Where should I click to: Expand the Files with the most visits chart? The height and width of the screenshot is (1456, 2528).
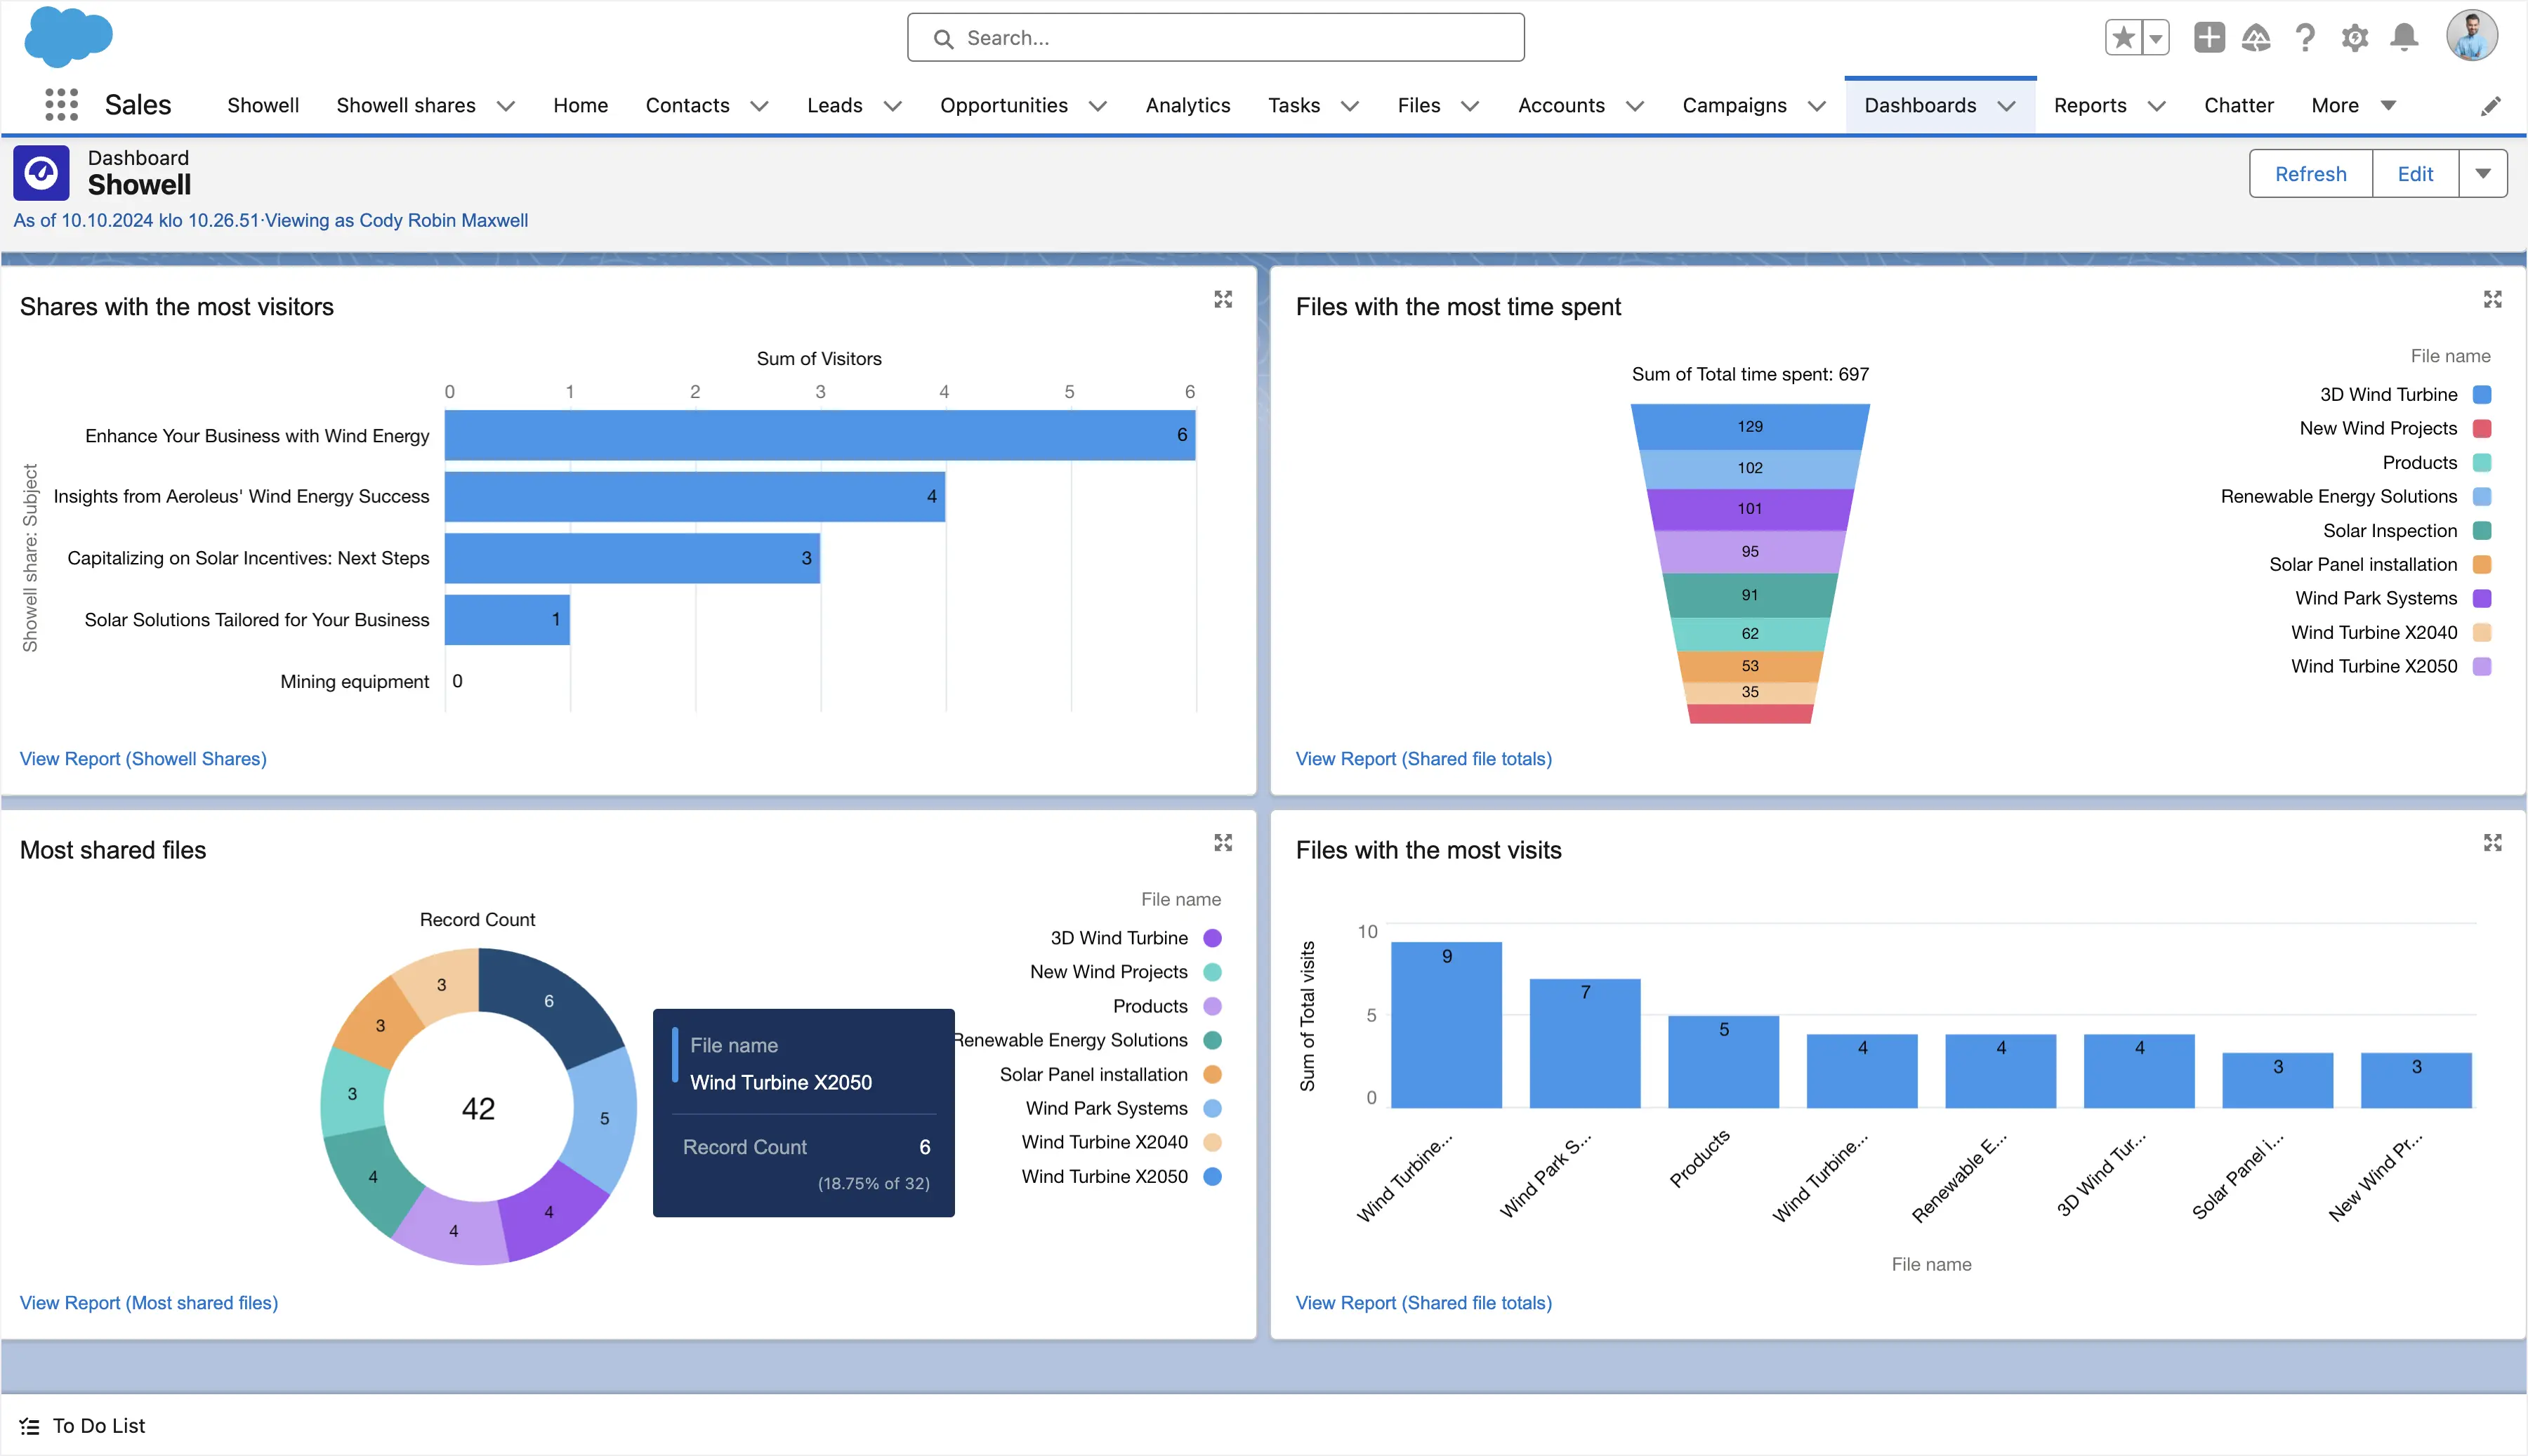click(x=2492, y=842)
